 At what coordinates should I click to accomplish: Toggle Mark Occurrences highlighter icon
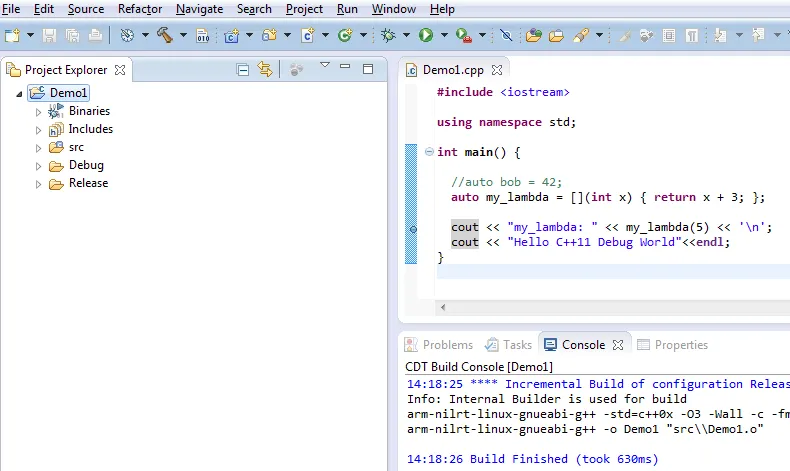pyautogui.click(x=625, y=36)
